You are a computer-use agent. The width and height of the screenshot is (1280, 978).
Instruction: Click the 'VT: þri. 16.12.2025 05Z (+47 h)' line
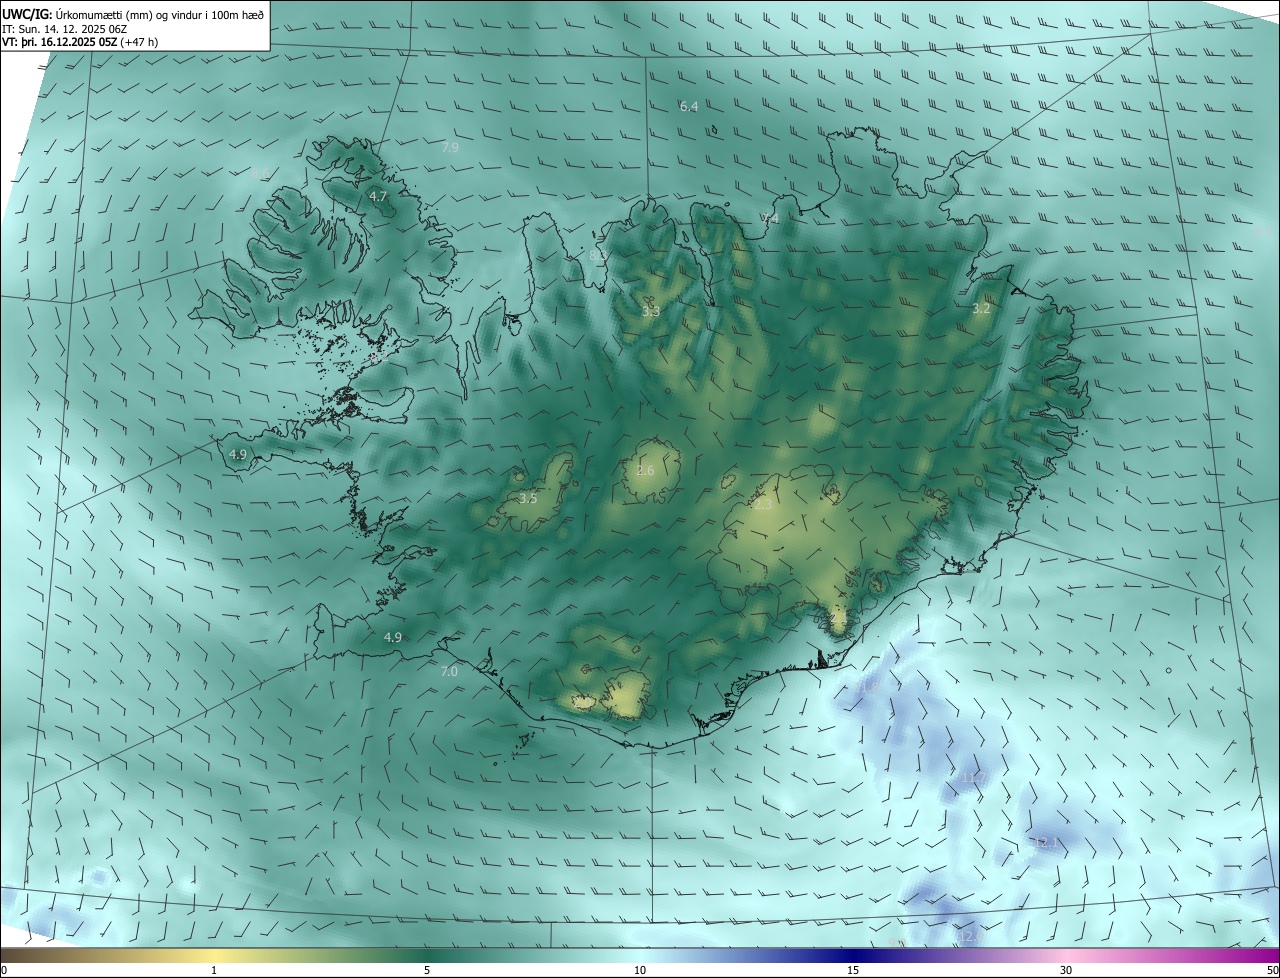click(x=80, y=42)
